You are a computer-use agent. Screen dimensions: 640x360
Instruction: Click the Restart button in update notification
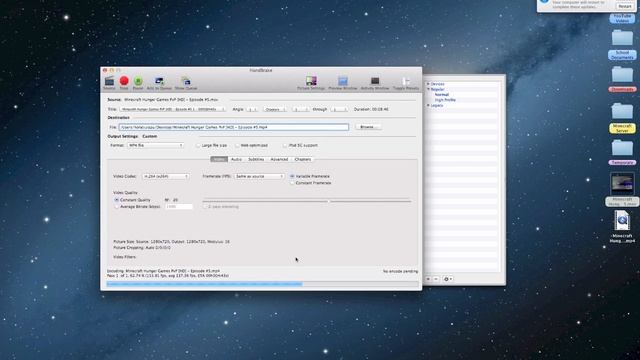coord(625,6)
